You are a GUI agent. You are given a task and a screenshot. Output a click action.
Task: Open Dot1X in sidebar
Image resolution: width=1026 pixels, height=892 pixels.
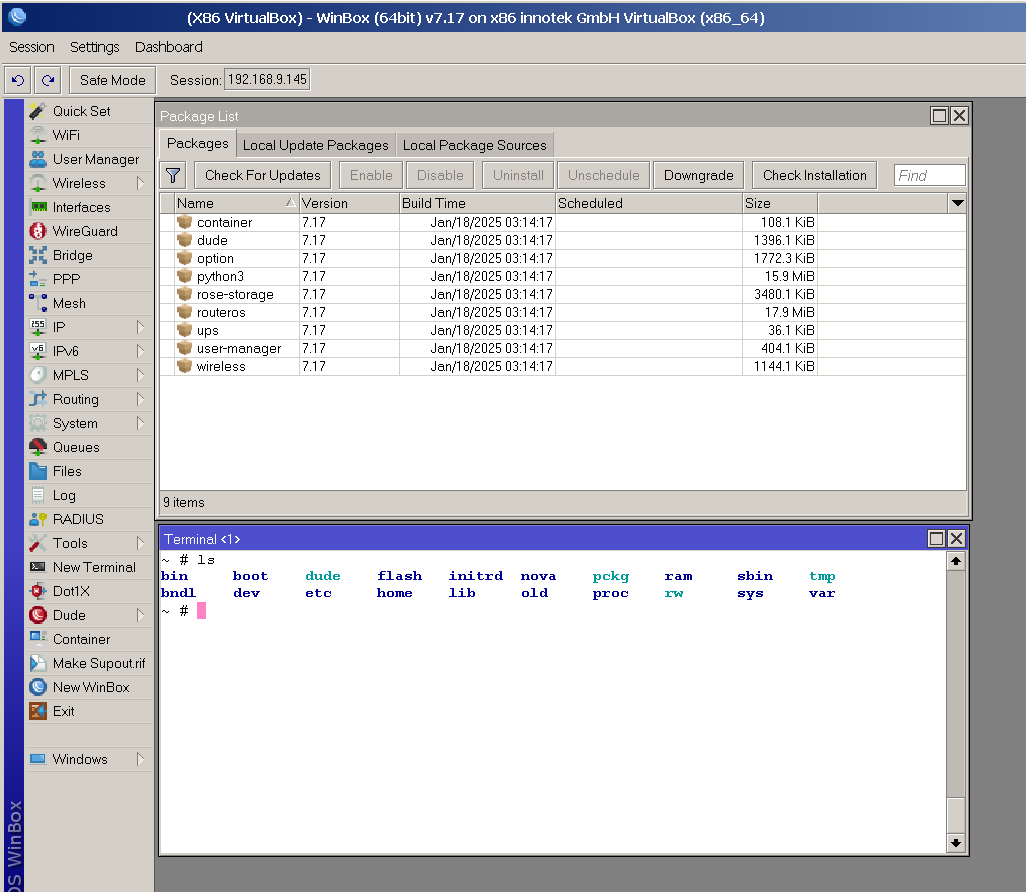[89, 591]
